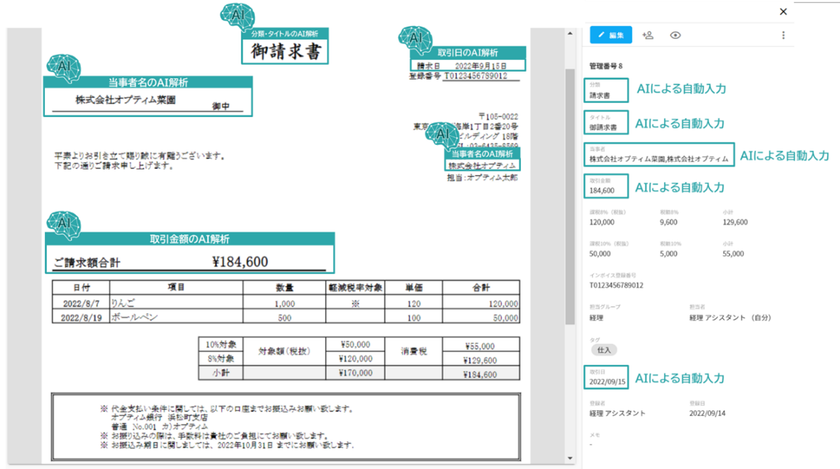The width and height of the screenshot is (840, 469).
Task: Select the 当事者 field with company names
Action: click(659, 154)
